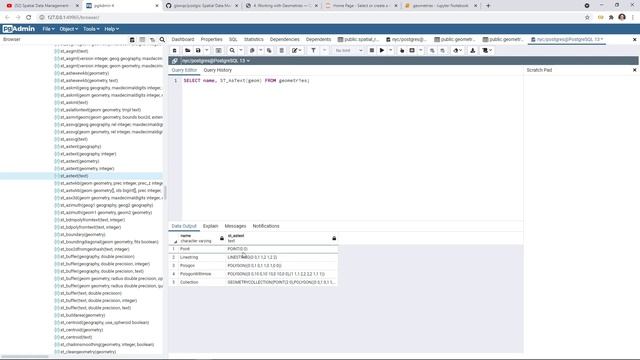640x360 pixels.
Task: Switch to the Properties tab
Action: (x=211, y=40)
